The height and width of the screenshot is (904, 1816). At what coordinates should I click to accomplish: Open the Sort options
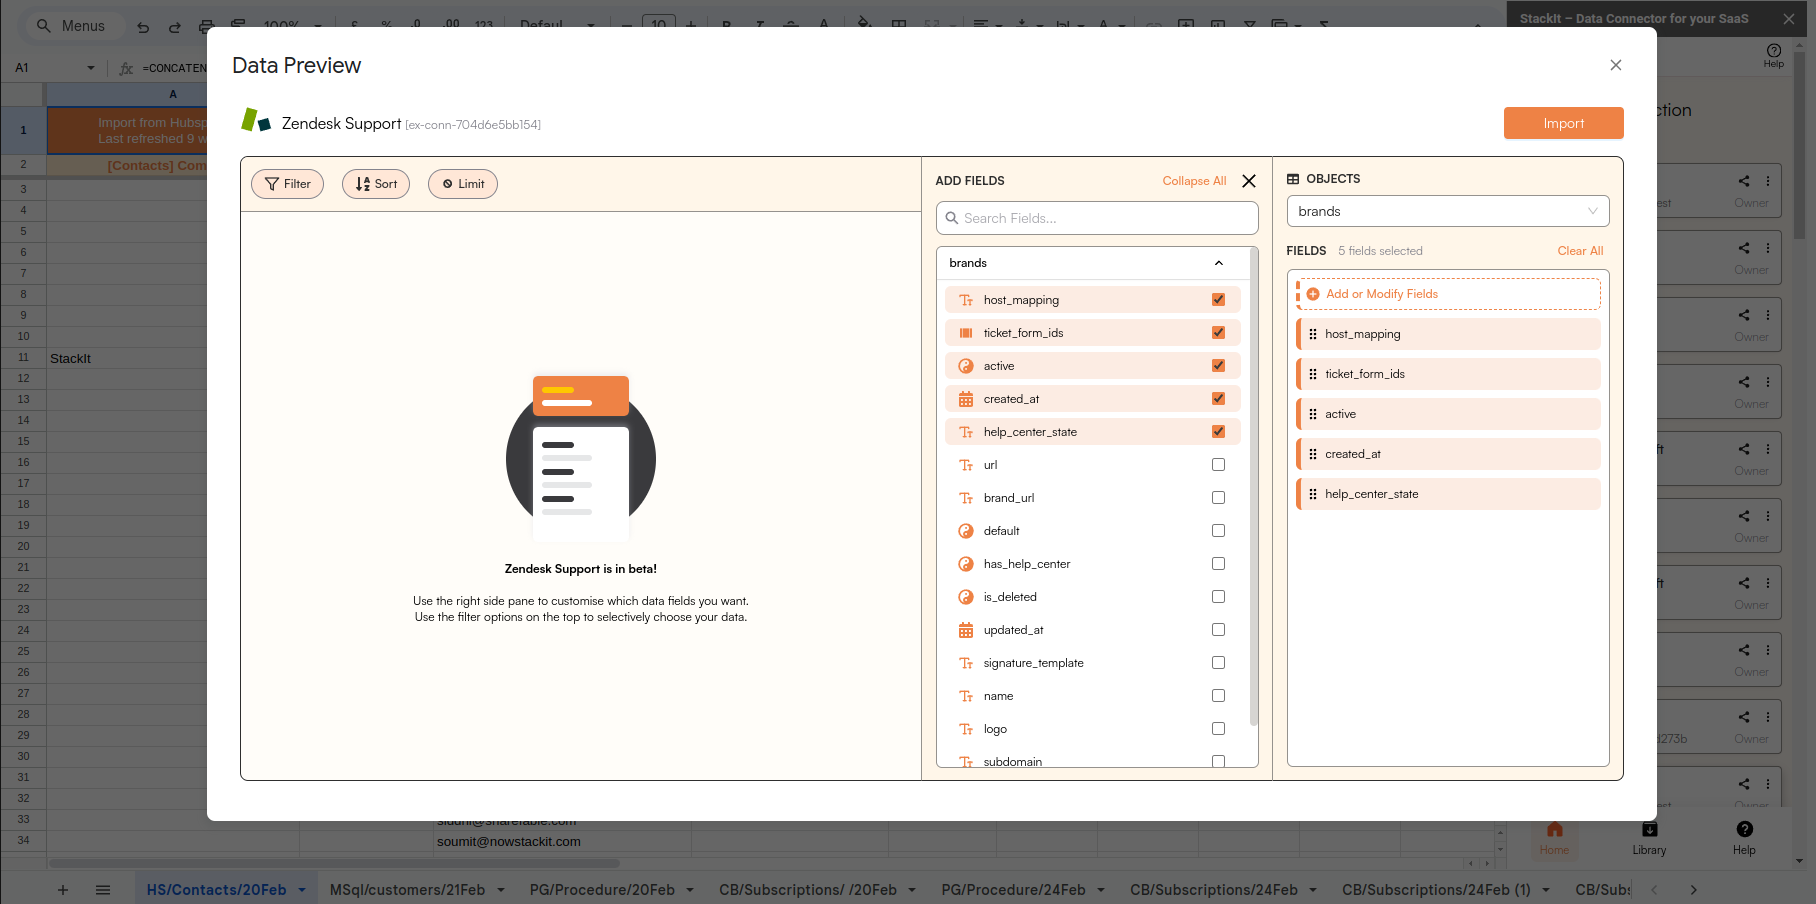[376, 184]
